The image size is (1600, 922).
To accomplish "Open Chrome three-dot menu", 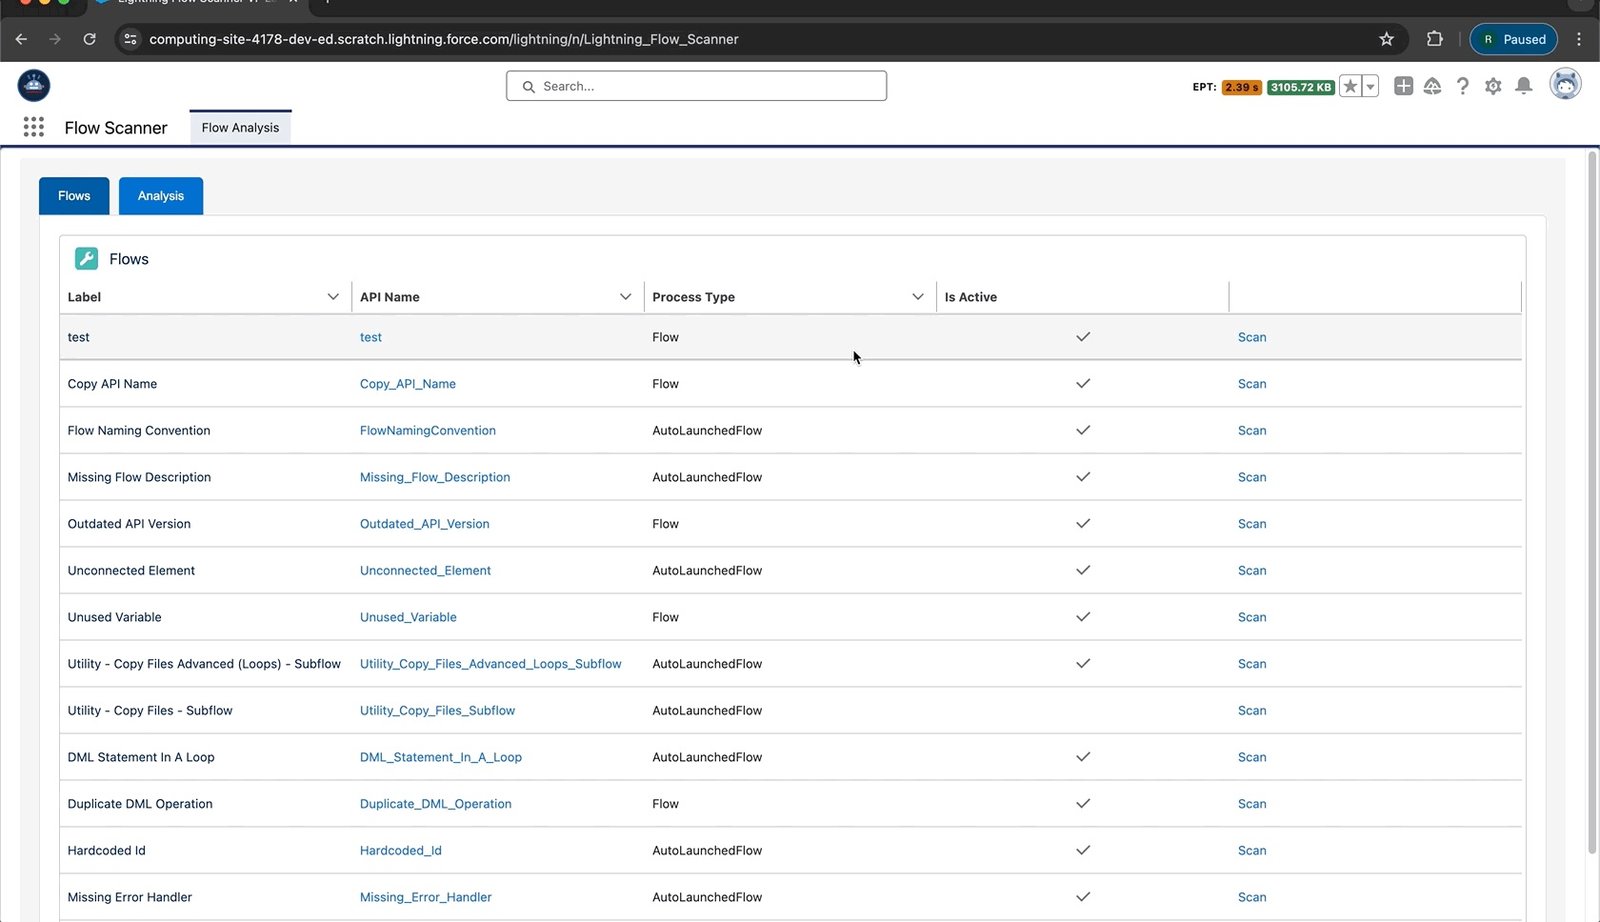I will click(1579, 39).
